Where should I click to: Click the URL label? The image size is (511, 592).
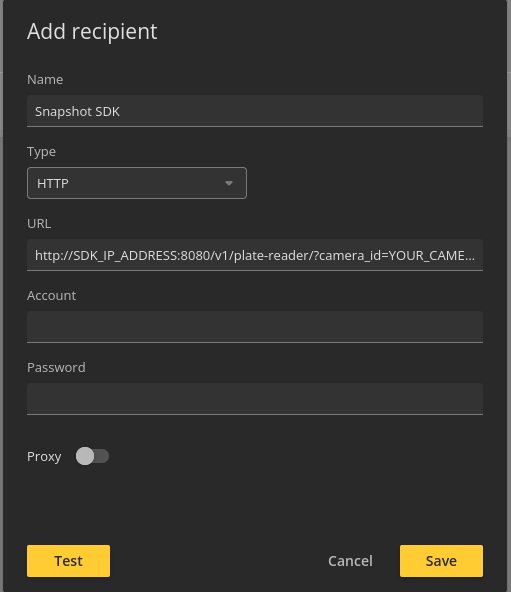(x=39, y=224)
